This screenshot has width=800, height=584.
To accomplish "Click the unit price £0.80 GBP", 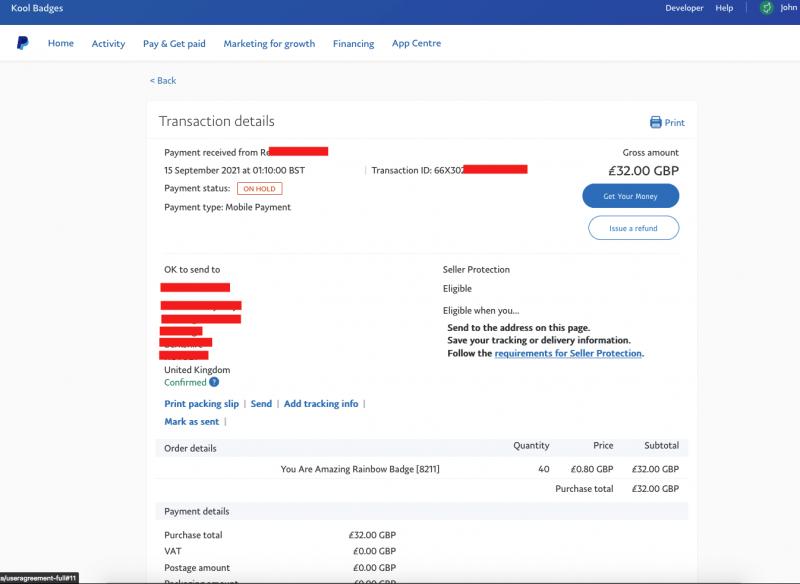I will coord(592,469).
